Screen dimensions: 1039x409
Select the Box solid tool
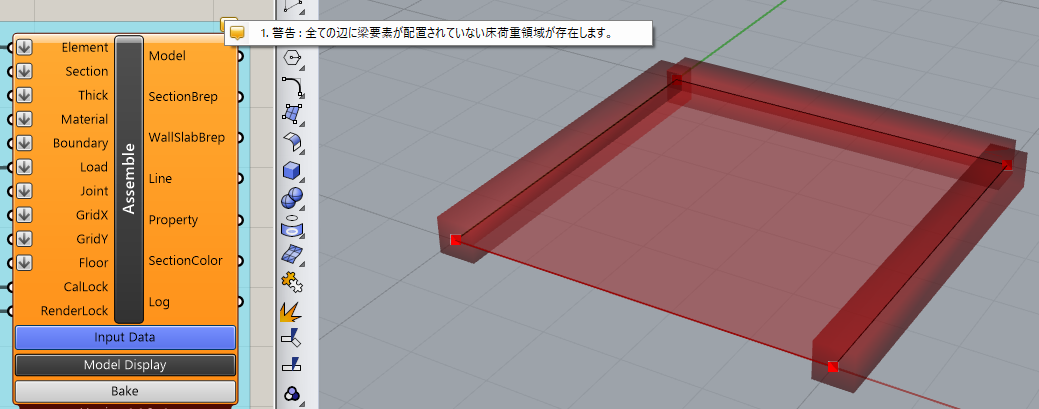point(293,170)
